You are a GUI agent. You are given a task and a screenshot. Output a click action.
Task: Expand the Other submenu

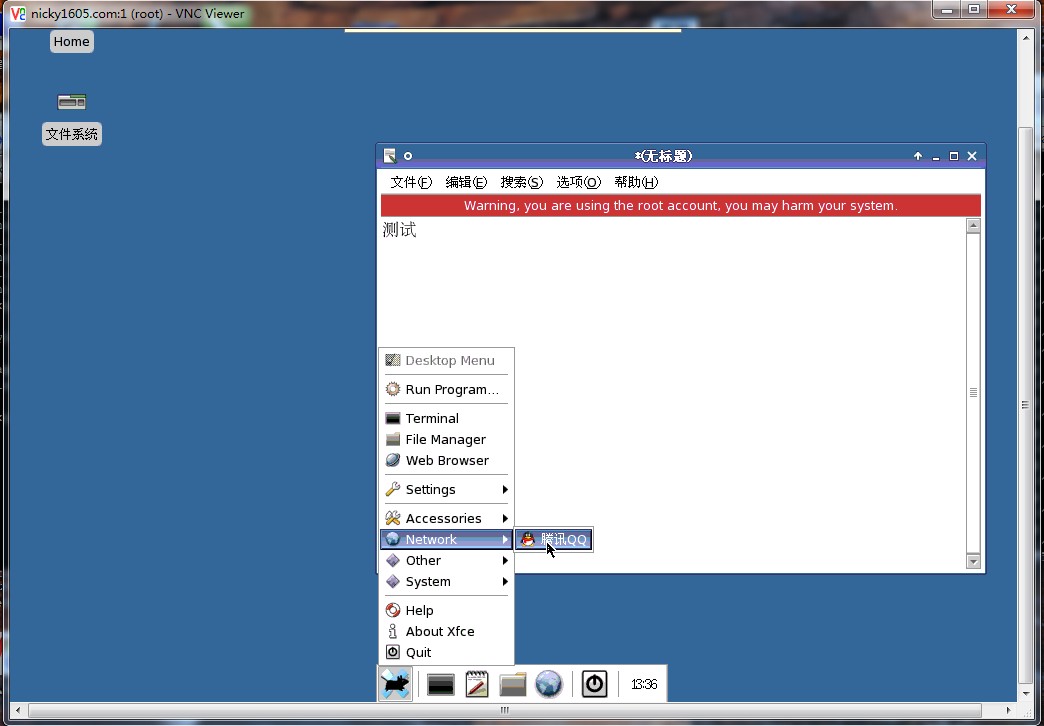coord(446,560)
